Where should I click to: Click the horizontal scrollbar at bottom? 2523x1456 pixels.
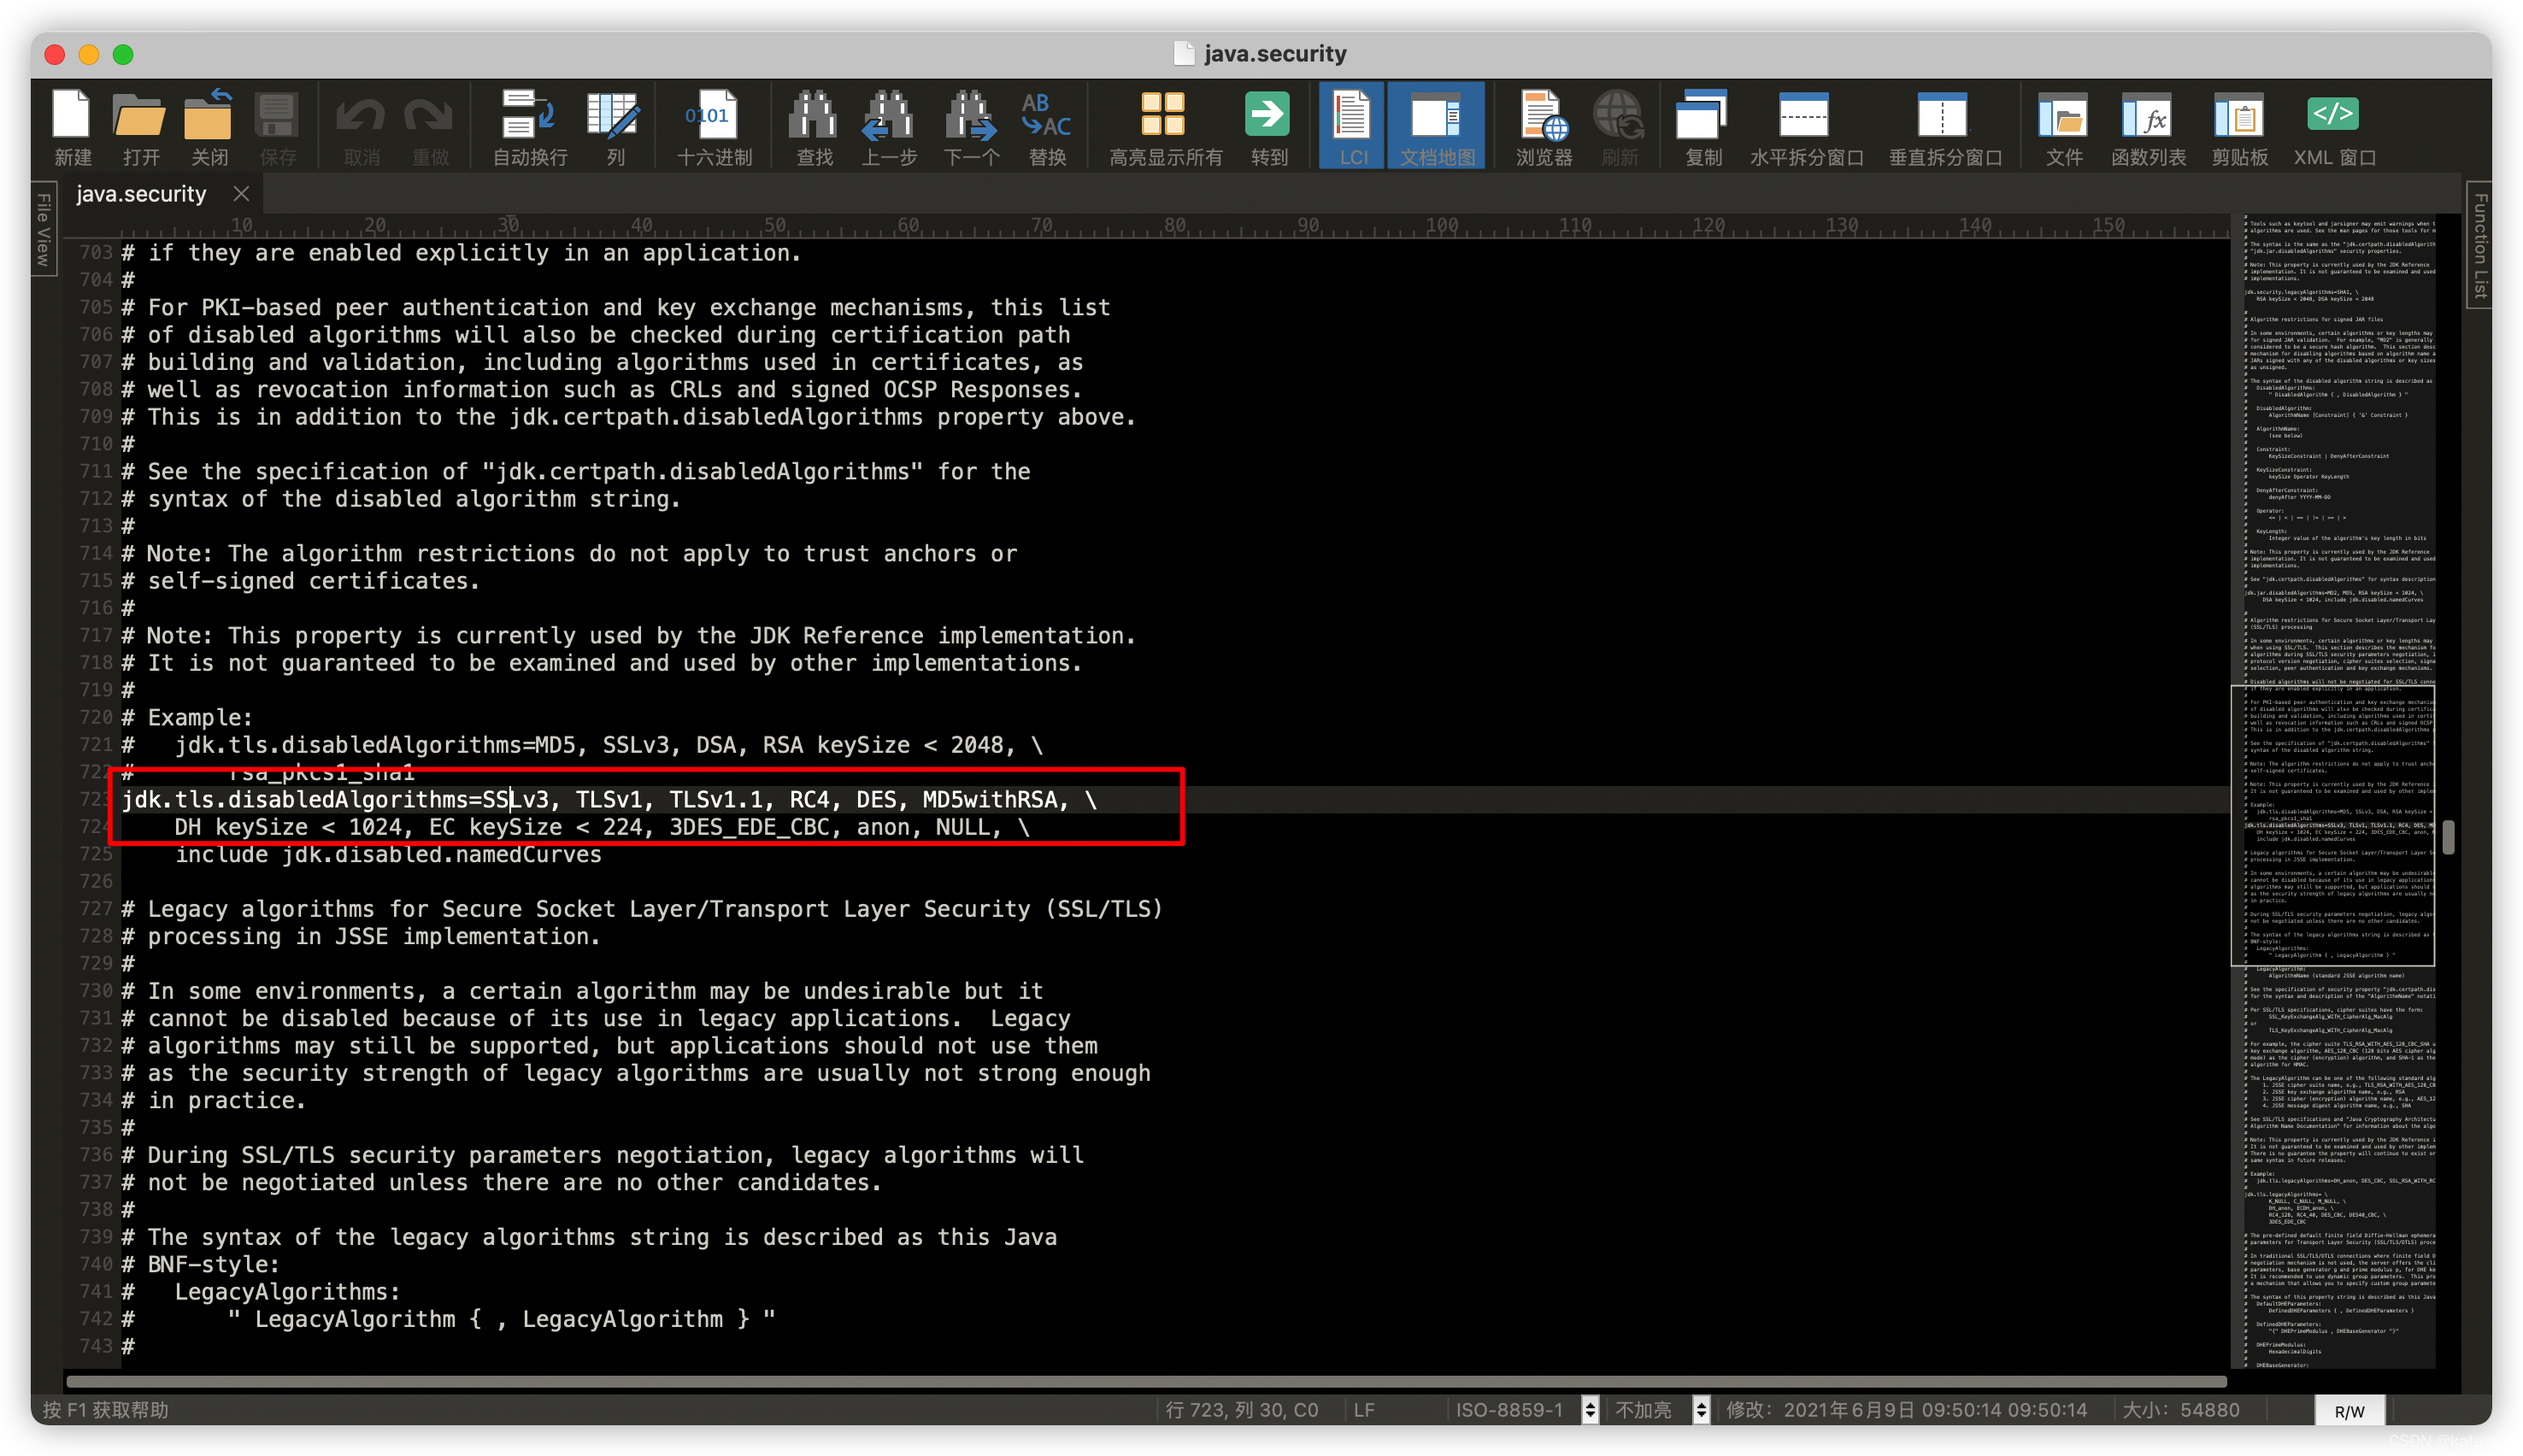[x=1145, y=1381]
